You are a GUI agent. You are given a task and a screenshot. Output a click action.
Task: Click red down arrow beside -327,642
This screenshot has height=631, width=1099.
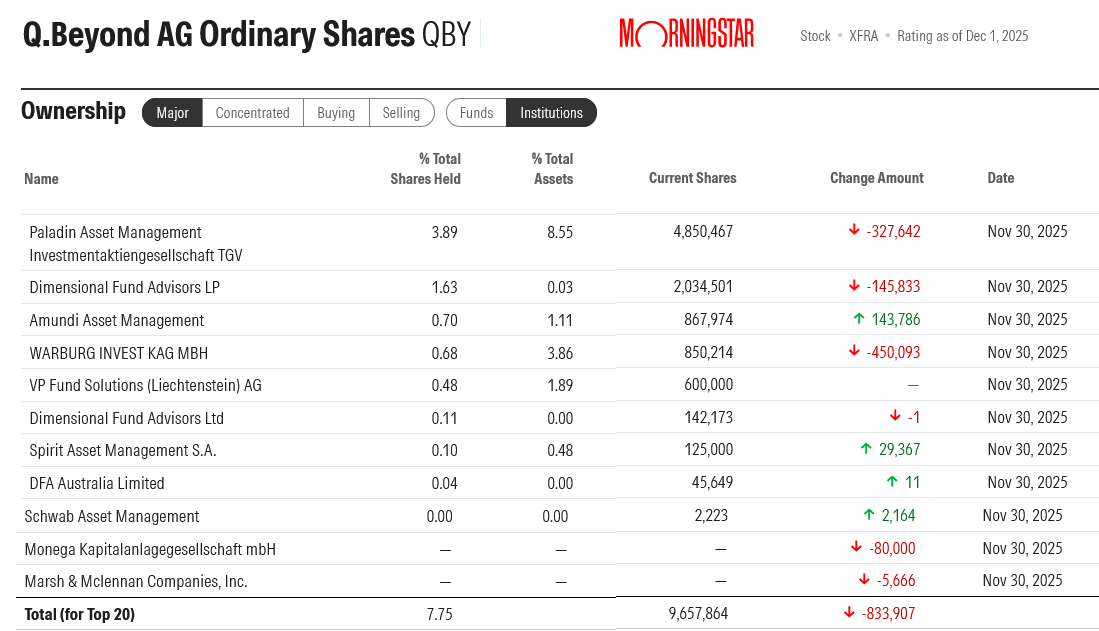coord(854,231)
